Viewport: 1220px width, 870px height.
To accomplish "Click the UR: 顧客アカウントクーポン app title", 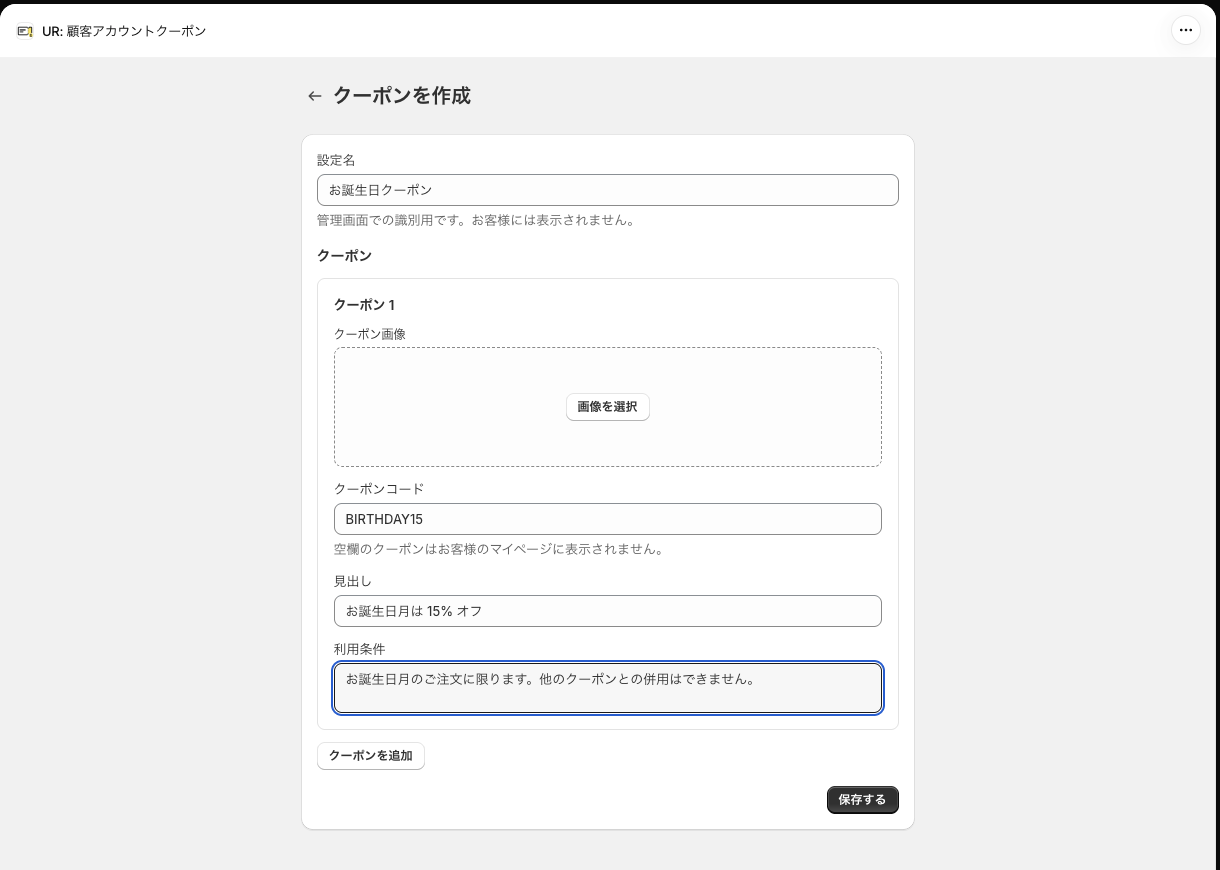I will [x=124, y=31].
